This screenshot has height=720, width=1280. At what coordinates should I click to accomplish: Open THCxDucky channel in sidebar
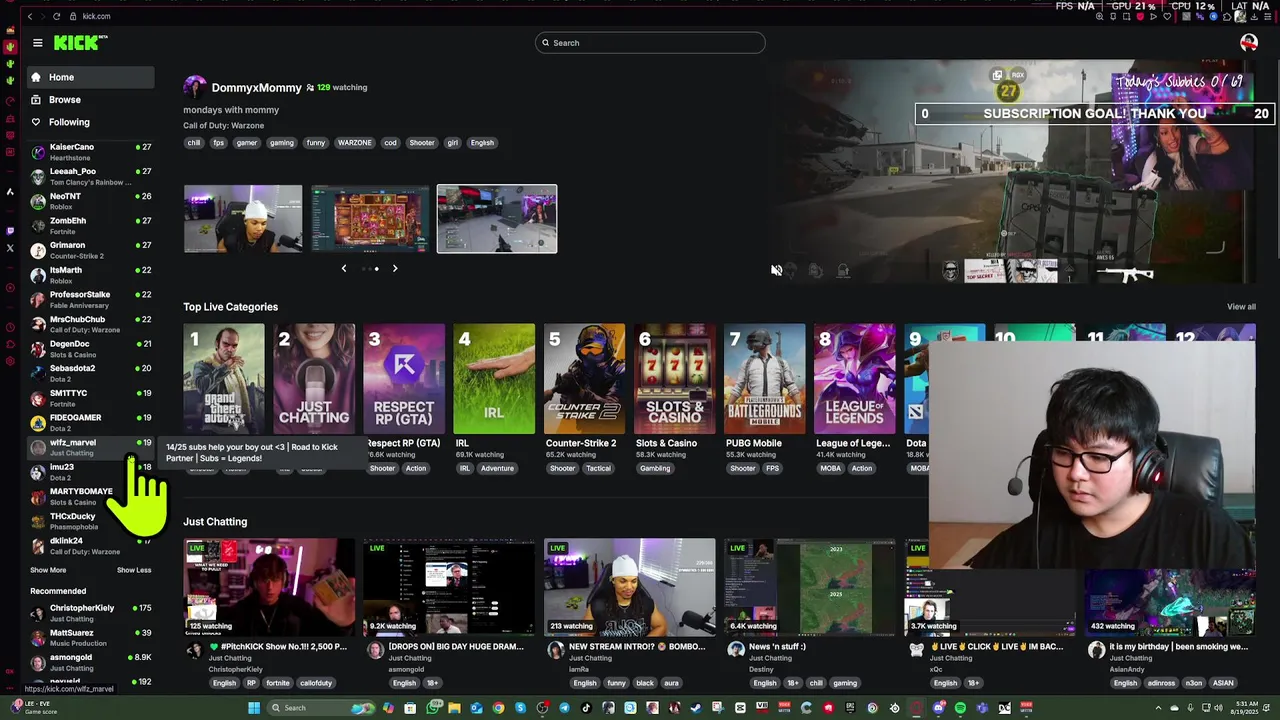click(x=90, y=521)
